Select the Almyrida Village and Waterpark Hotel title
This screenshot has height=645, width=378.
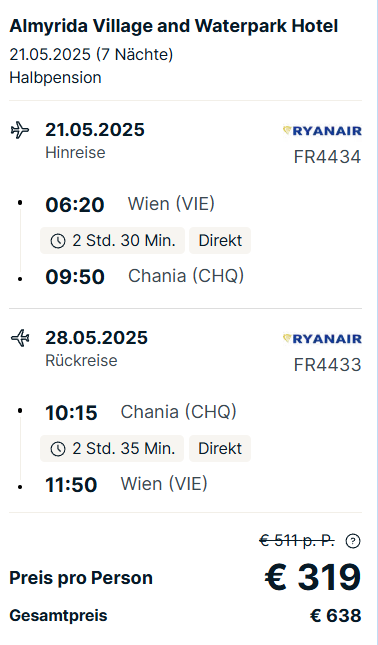174,26
